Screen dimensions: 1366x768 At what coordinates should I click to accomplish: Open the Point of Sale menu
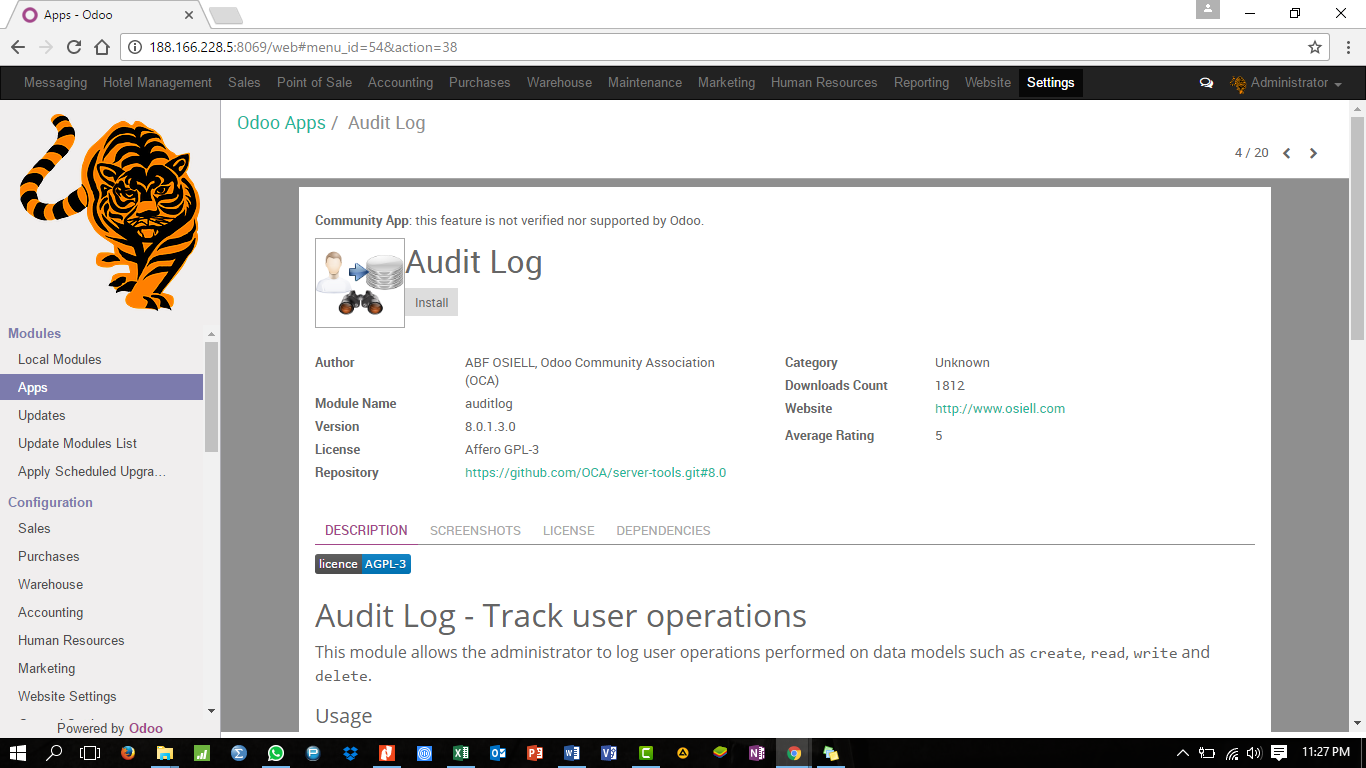click(314, 83)
